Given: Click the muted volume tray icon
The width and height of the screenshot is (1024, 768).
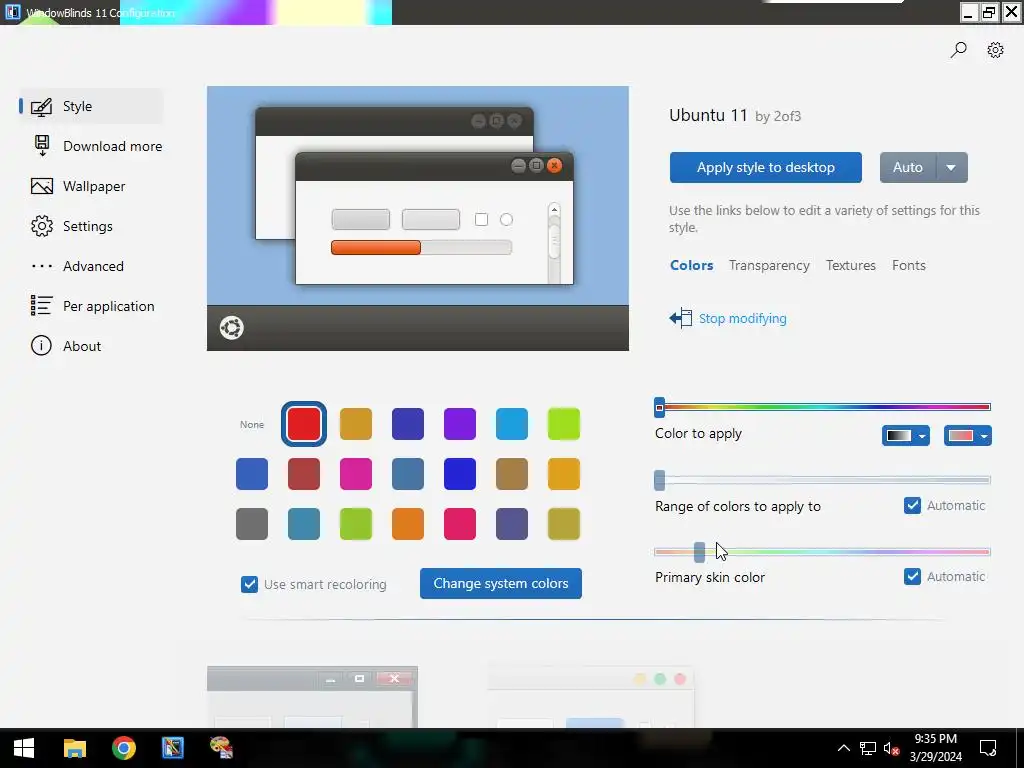Looking at the screenshot, I should pos(891,748).
